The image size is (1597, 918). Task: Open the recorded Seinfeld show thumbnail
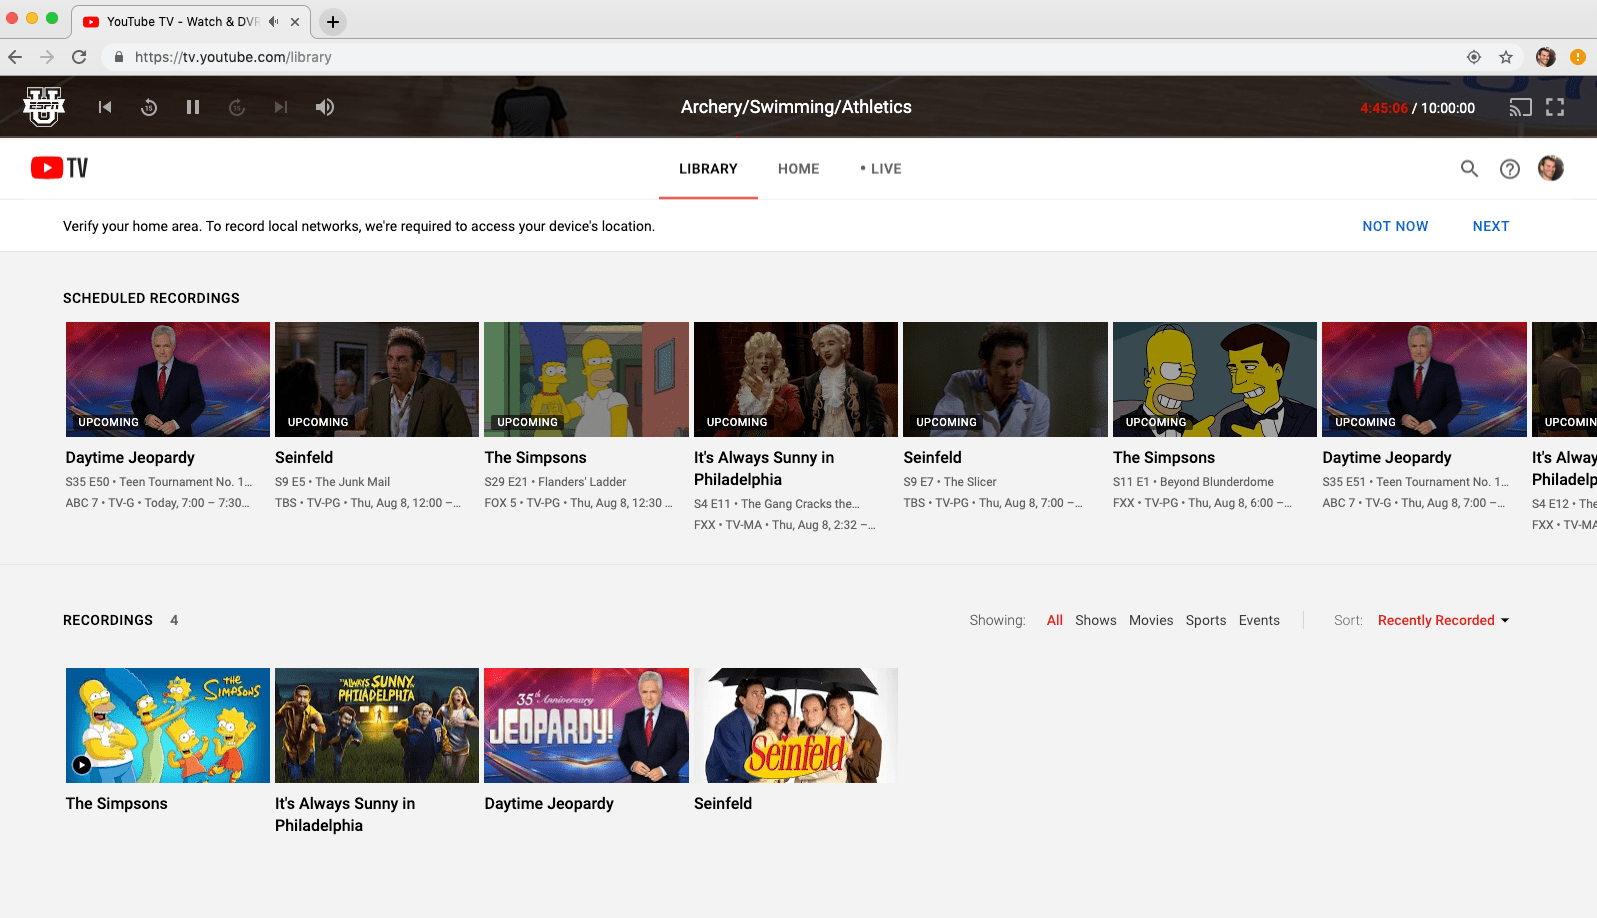(796, 725)
